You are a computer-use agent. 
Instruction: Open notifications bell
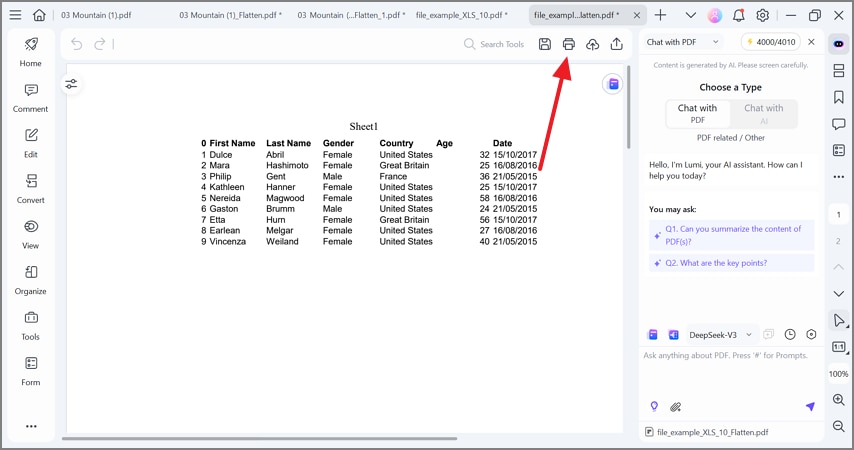pos(739,15)
